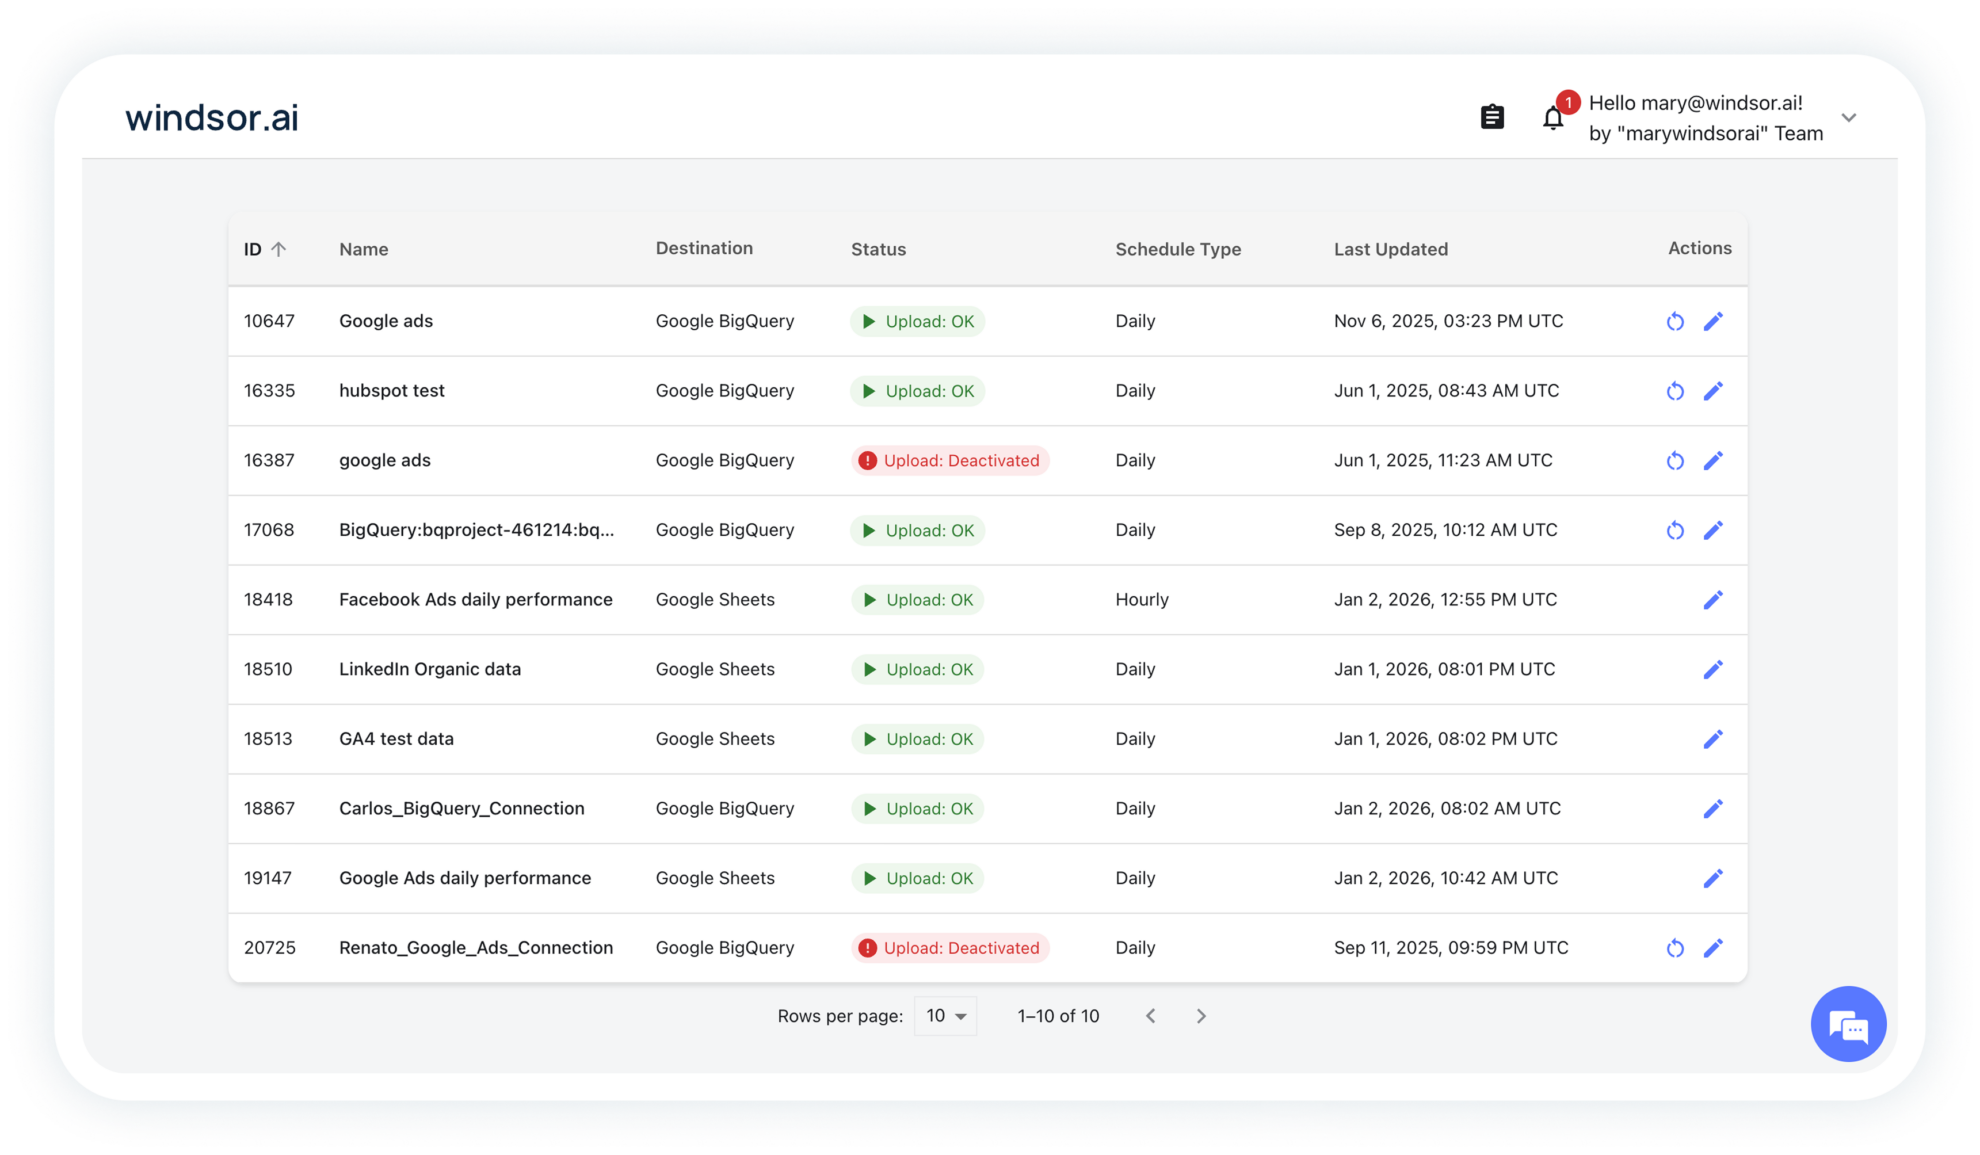Open the clipboard icon in the top bar

pos(1492,116)
